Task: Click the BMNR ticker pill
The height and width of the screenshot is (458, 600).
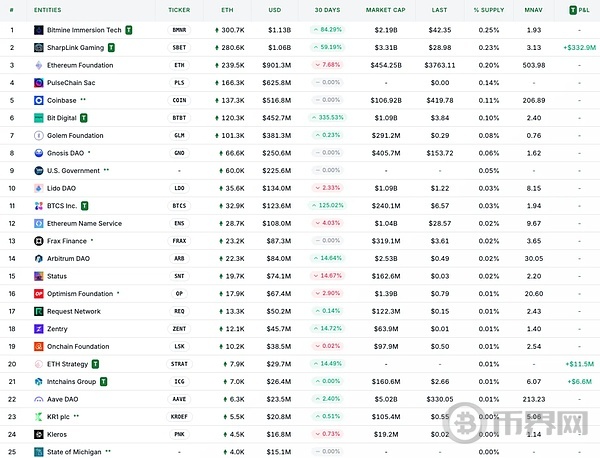Action: point(179,30)
